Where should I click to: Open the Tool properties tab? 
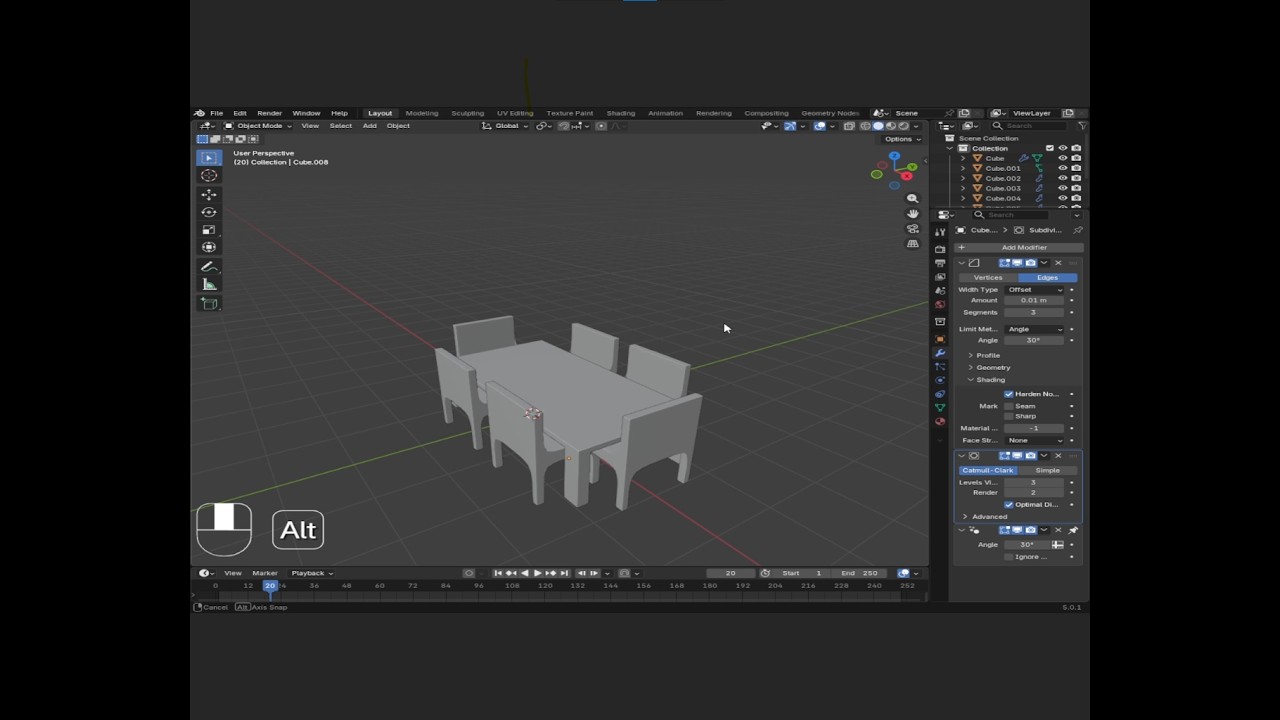click(940, 232)
